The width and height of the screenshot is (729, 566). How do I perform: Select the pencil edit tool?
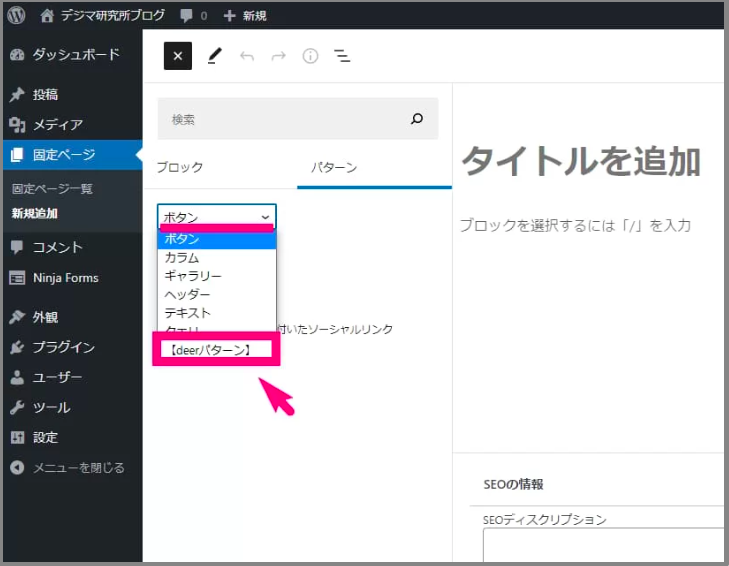214,56
